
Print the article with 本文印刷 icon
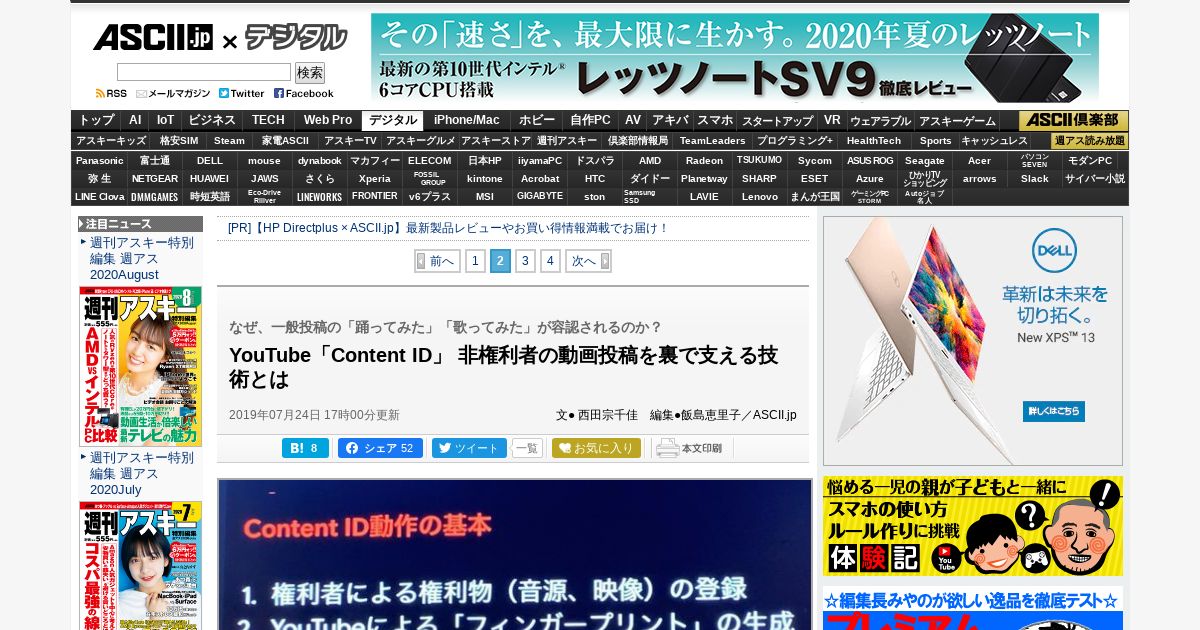(x=690, y=448)
